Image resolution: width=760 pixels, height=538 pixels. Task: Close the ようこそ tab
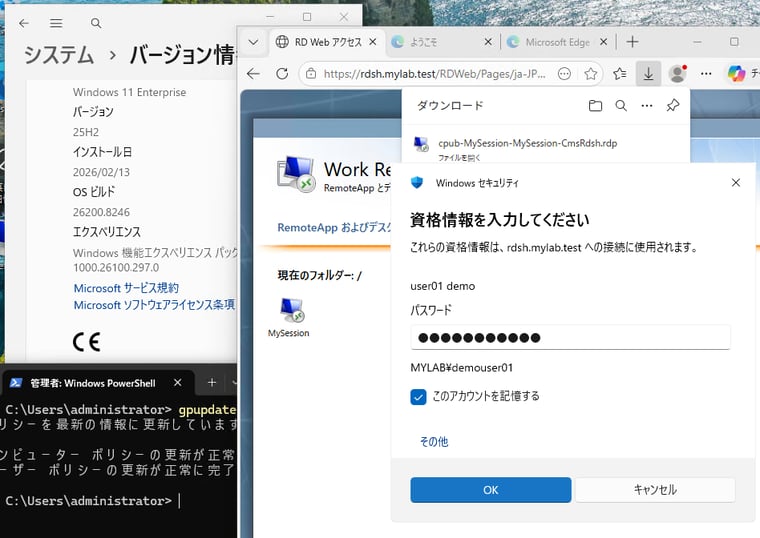488,42
